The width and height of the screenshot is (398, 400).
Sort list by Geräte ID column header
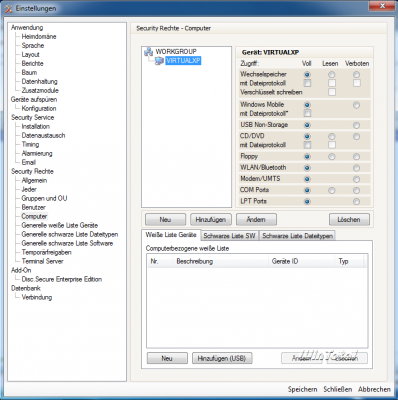pyautogui.click(x=301, y=261)
